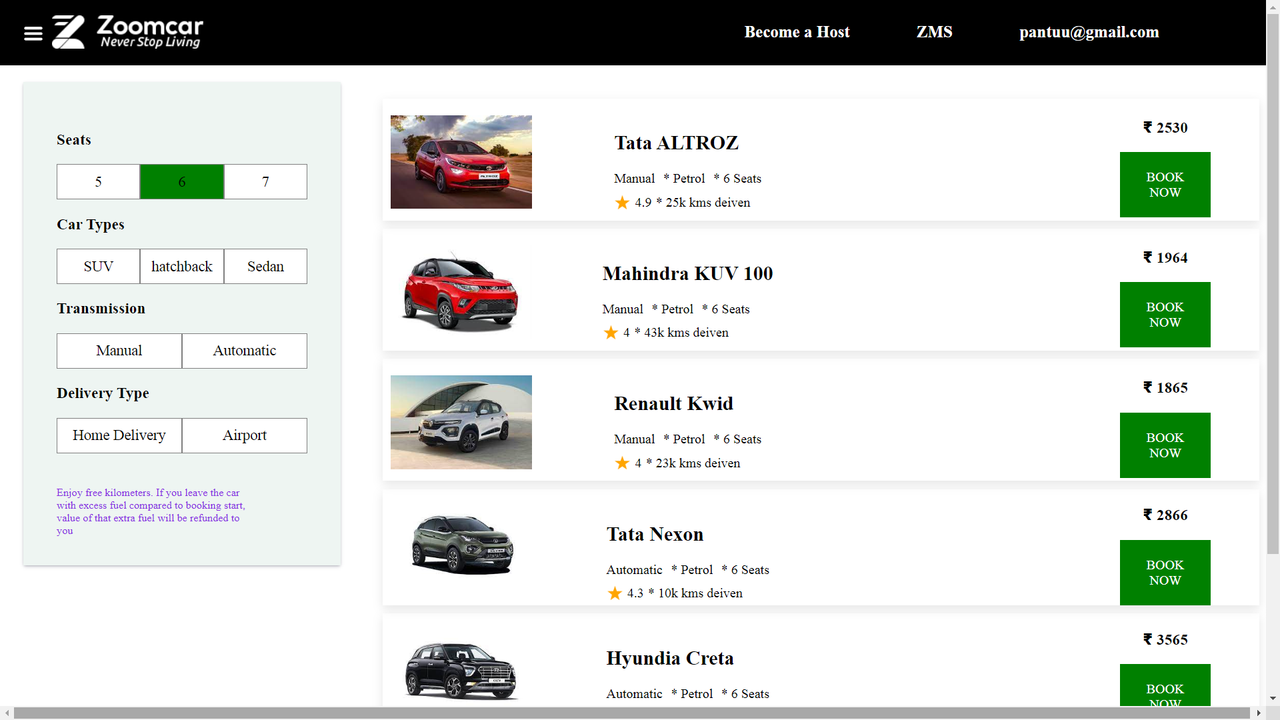Image resolution: width=1280 pixels, height=720 pixels.
Task: Click the '4.9 * 25k kms deiven' text
Action: [x=692, y=202]
